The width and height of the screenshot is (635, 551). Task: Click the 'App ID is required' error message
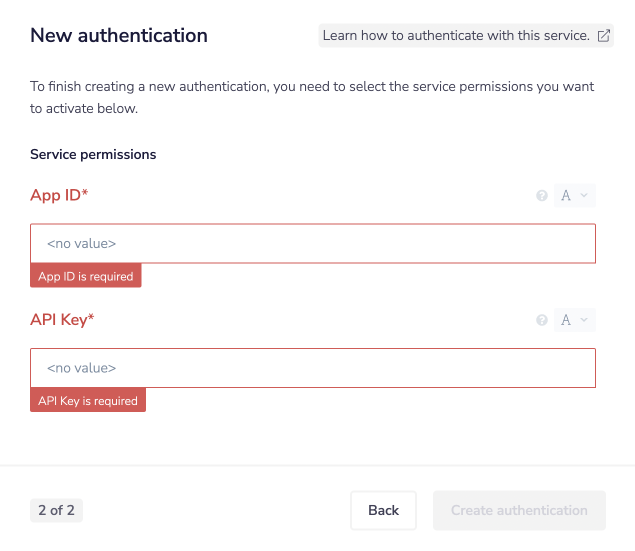pos(86,276)
